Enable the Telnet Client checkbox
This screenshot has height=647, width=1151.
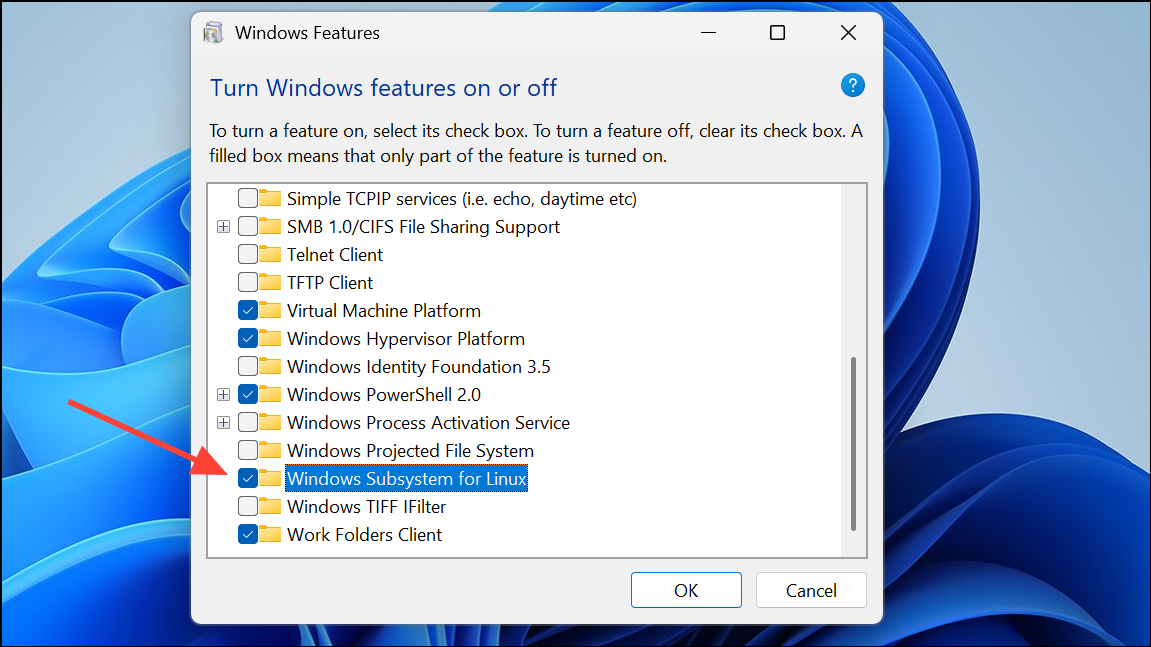point(247,254)
